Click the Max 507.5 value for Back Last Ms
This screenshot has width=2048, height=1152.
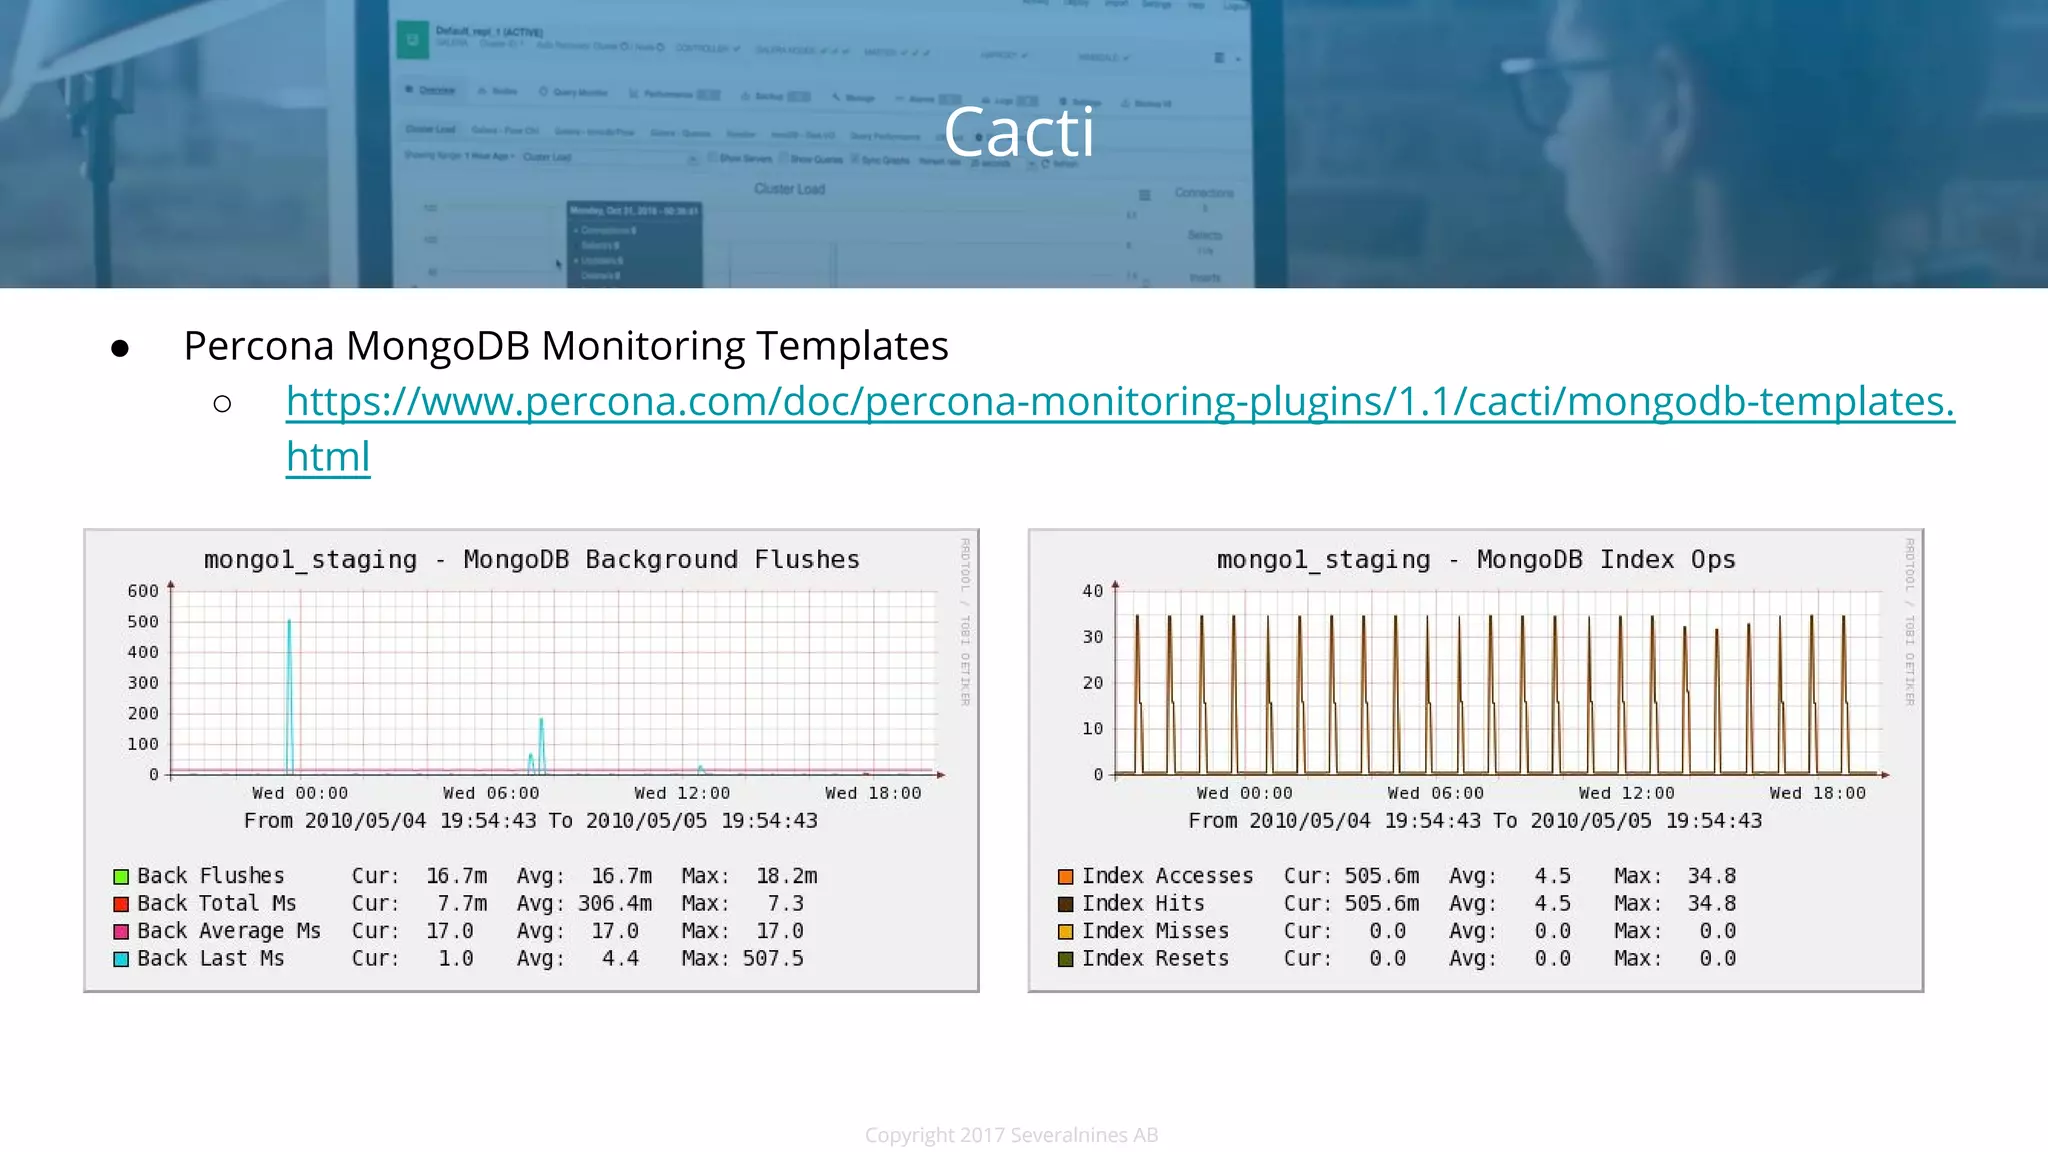click(x=773, y=959)
